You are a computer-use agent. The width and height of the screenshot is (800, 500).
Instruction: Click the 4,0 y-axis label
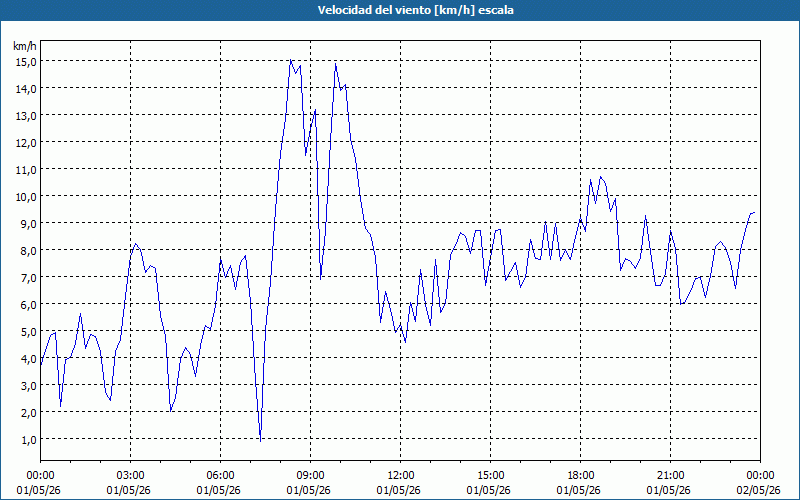[x=29, y=359]
